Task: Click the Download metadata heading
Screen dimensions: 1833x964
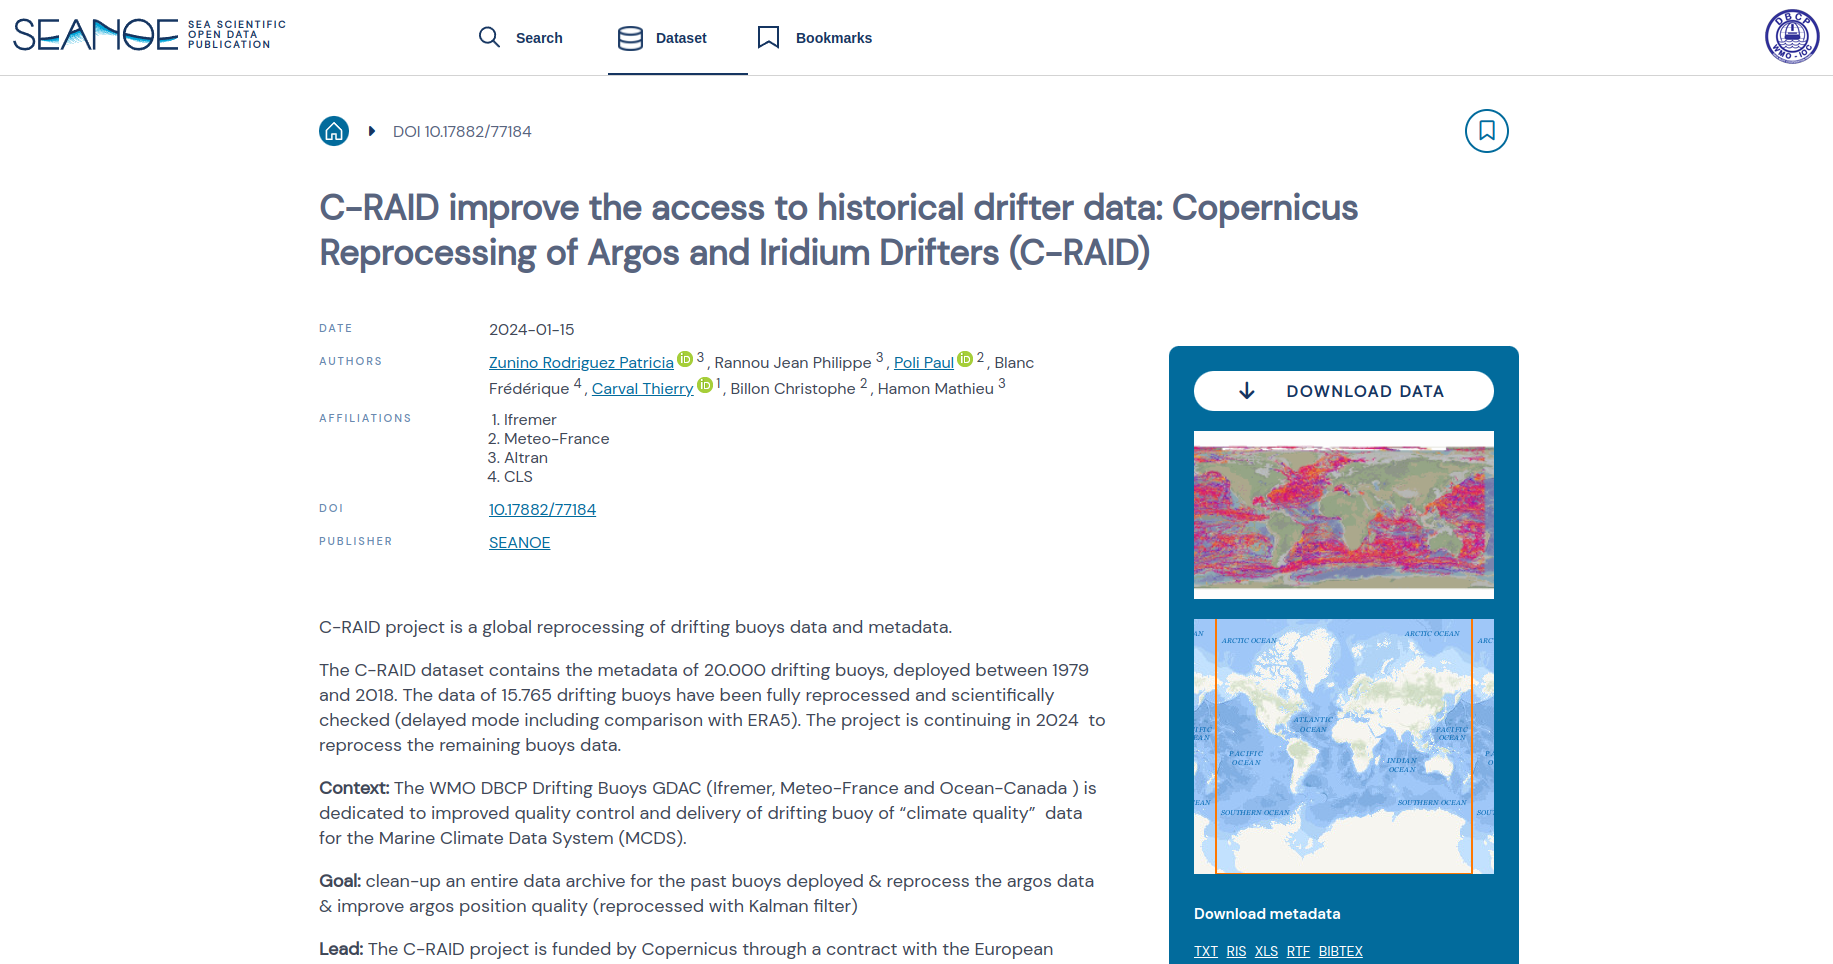Action: pos(1267,914)
